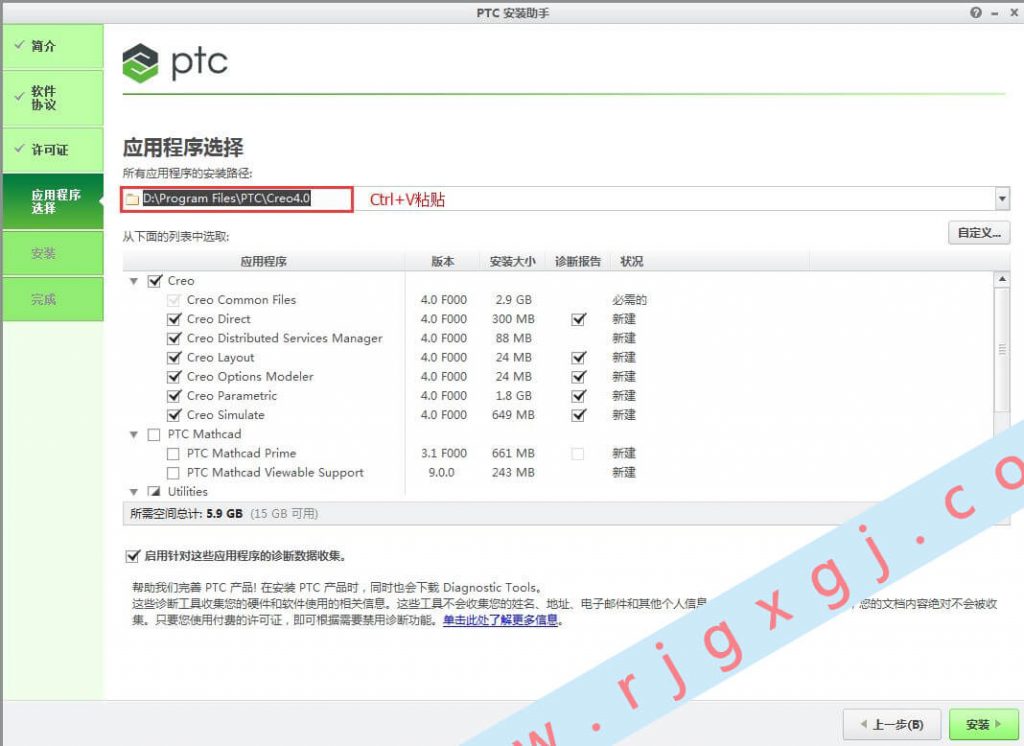The width and height of the screenshot is (1024, 746).
Task: Toggle diagnostic report for Creo Simulate
Action: [579, 415]
